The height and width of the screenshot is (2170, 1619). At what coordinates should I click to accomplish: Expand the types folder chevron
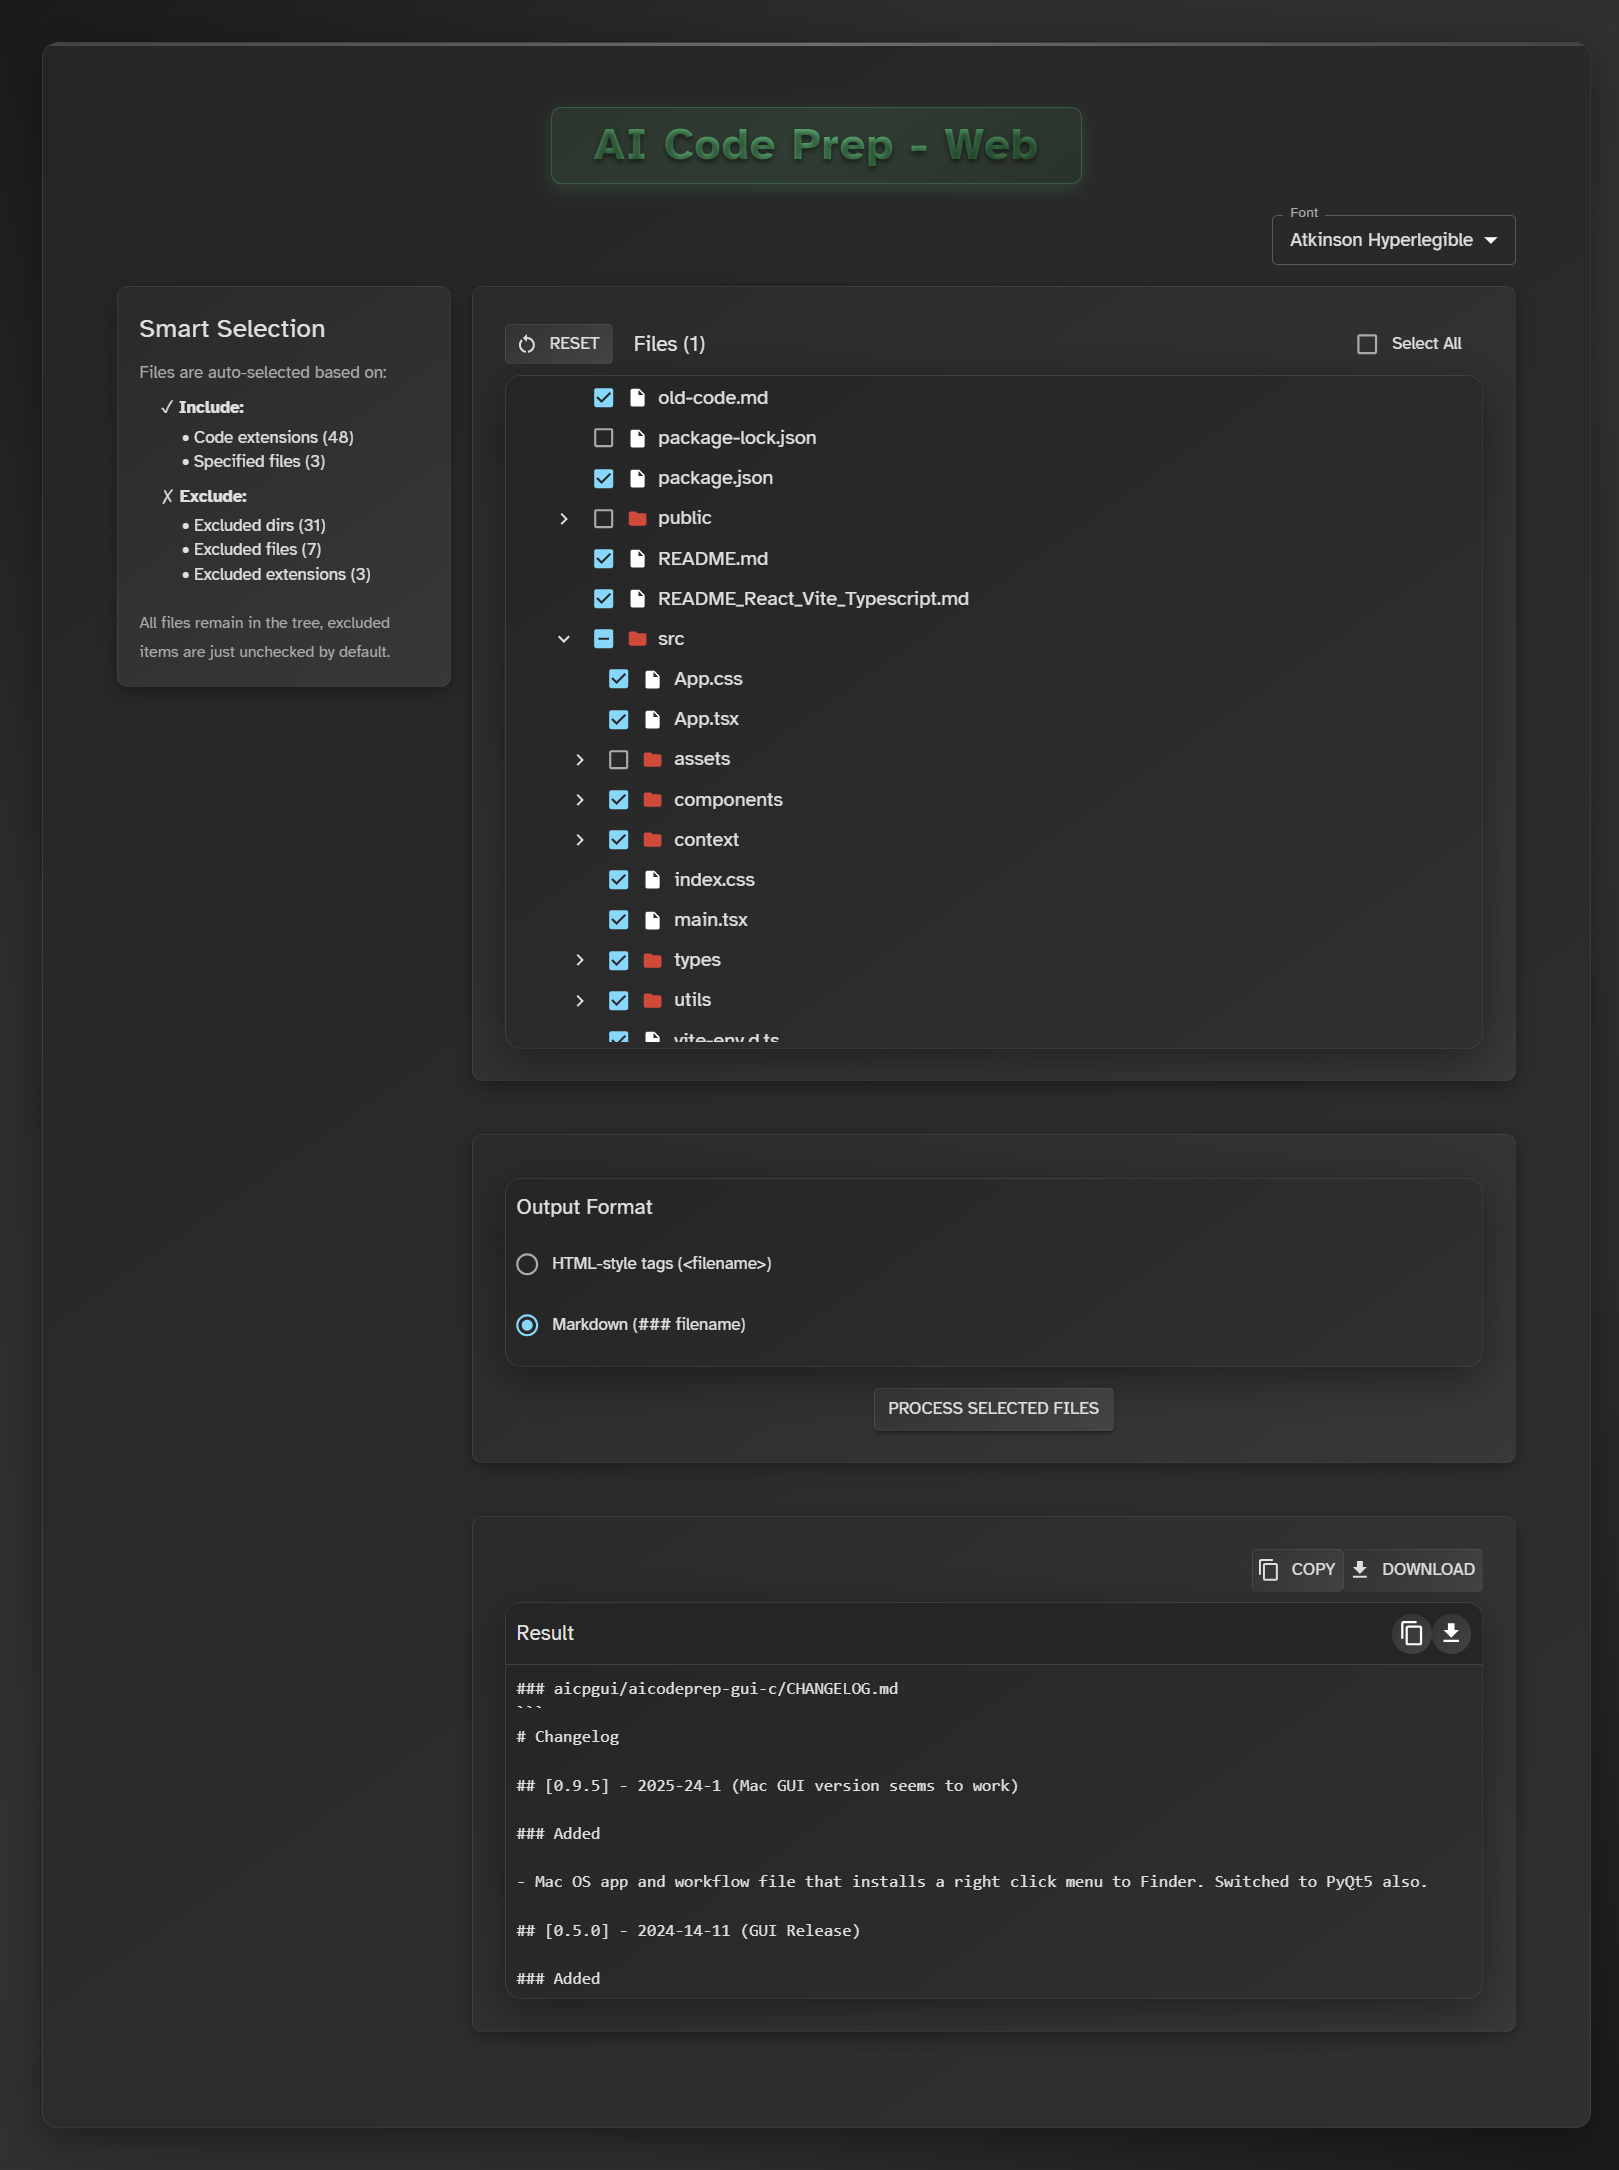(580, 960)
